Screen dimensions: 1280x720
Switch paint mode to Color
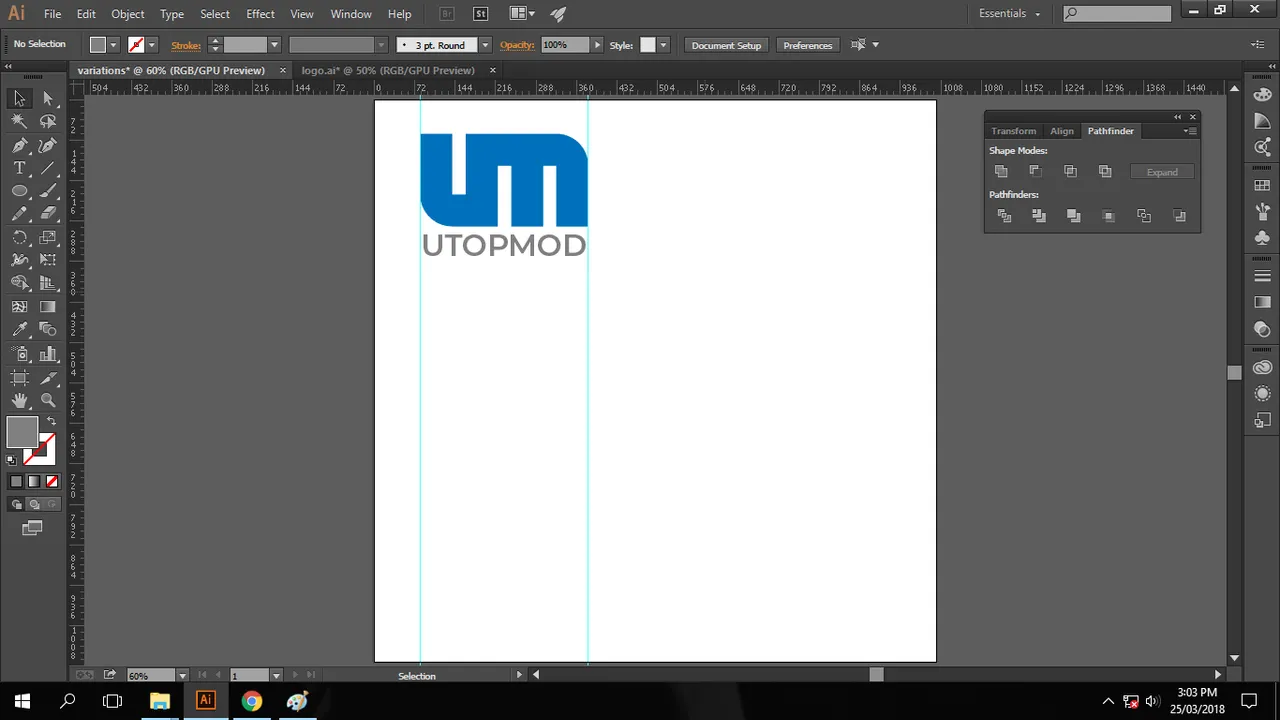pyautogui.click(x=16, y=481)
